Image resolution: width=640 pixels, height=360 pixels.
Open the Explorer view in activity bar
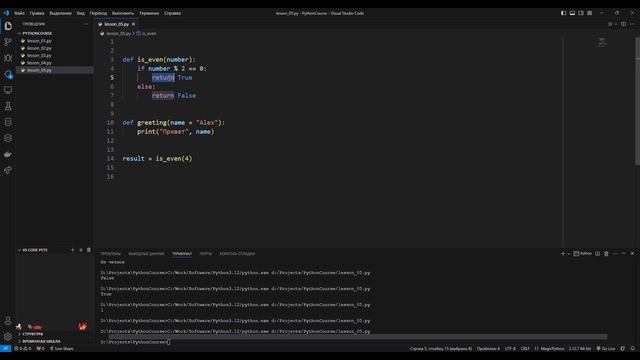pyautogui.click(x=8, y=26)
